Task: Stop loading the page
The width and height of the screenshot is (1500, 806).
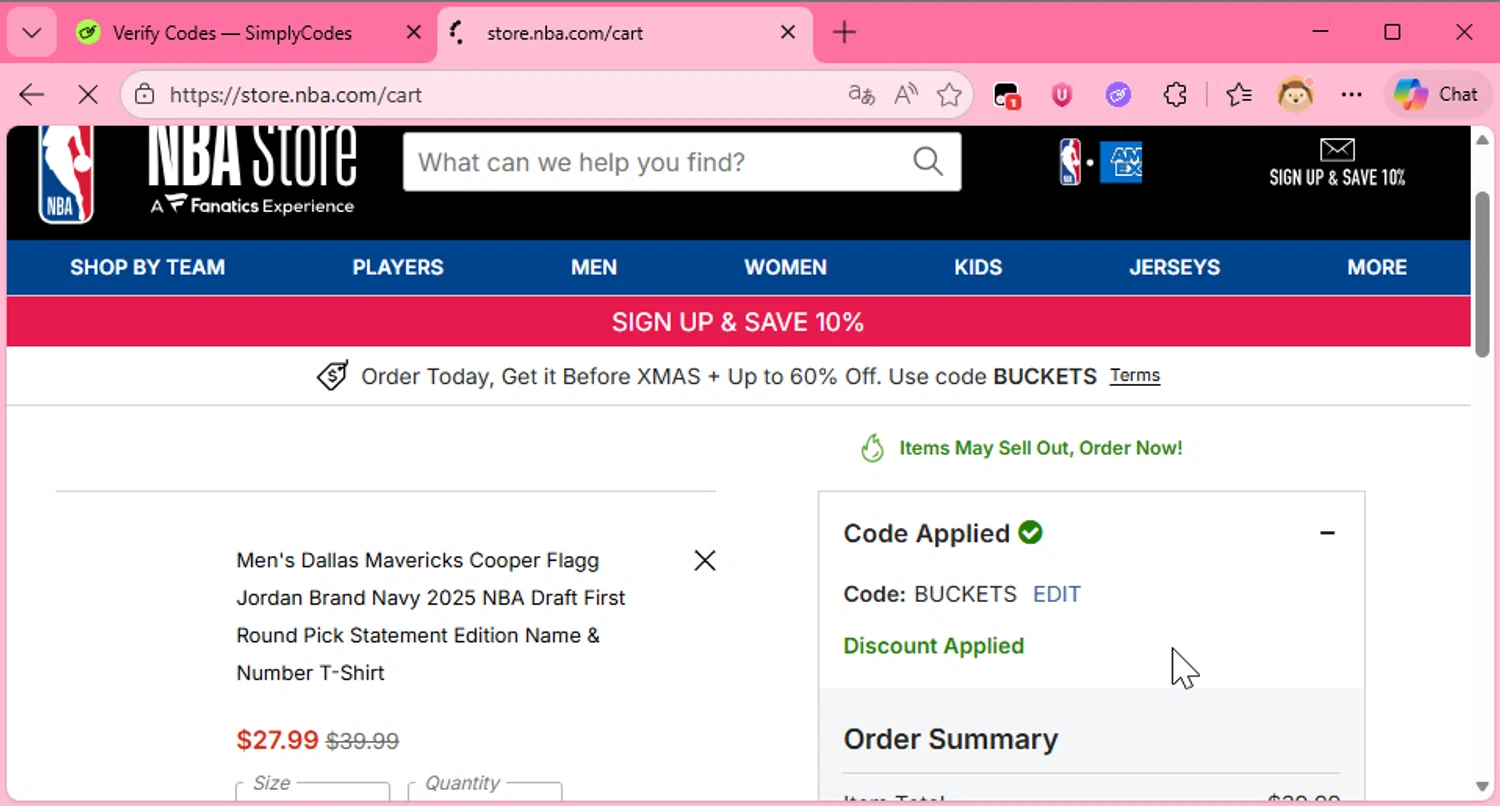Action: (88, 95)
